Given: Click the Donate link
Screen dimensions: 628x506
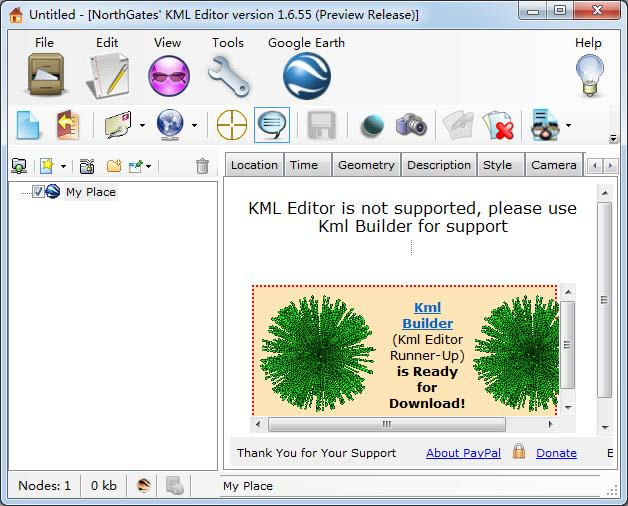Looking at the screenshot, I should click(x=556, y=453).
